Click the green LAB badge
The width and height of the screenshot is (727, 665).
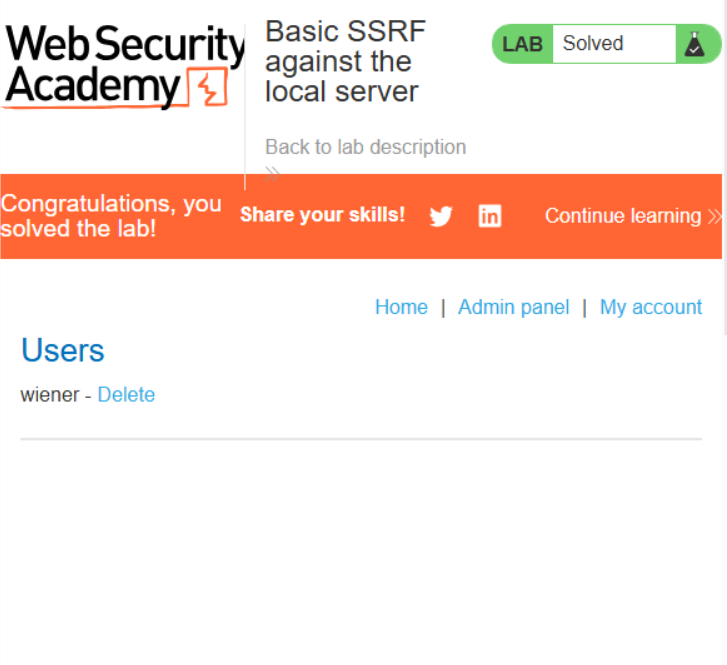(x=522, y=44)
